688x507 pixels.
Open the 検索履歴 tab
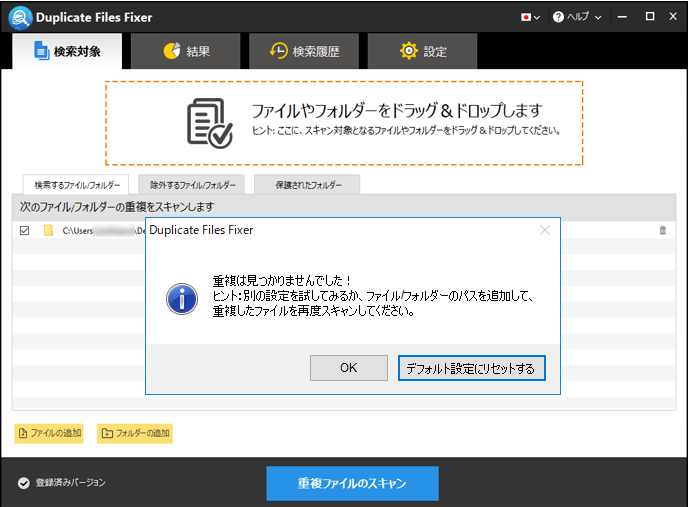point(304,51)
